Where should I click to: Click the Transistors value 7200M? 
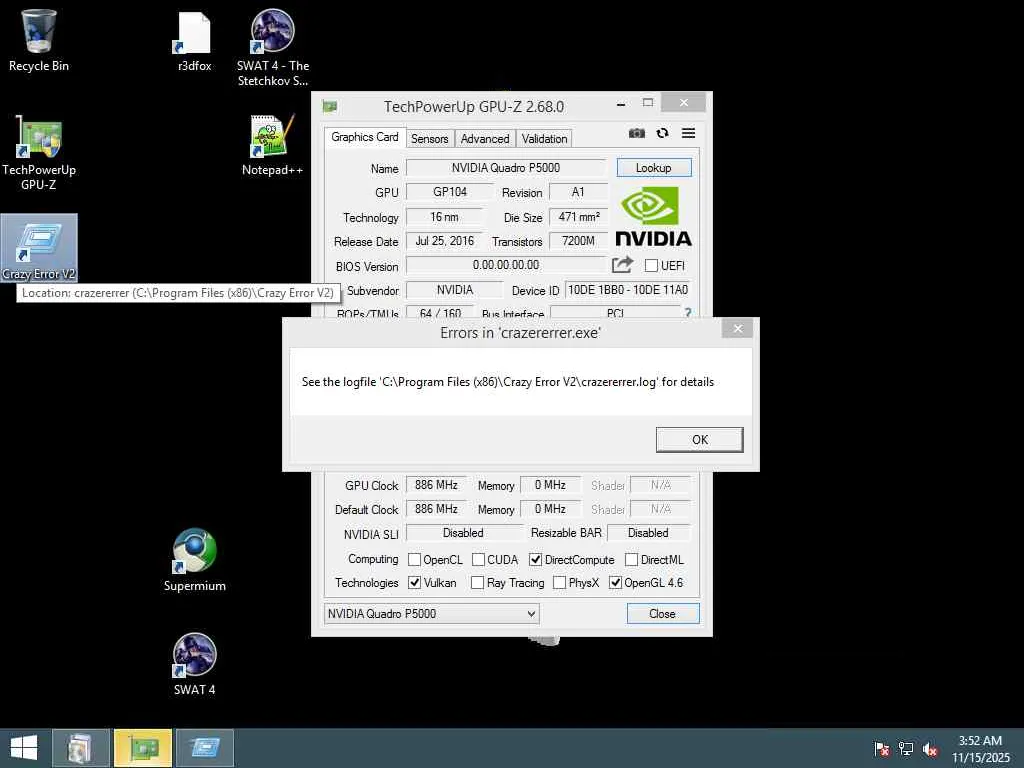(x=579, y=241)
